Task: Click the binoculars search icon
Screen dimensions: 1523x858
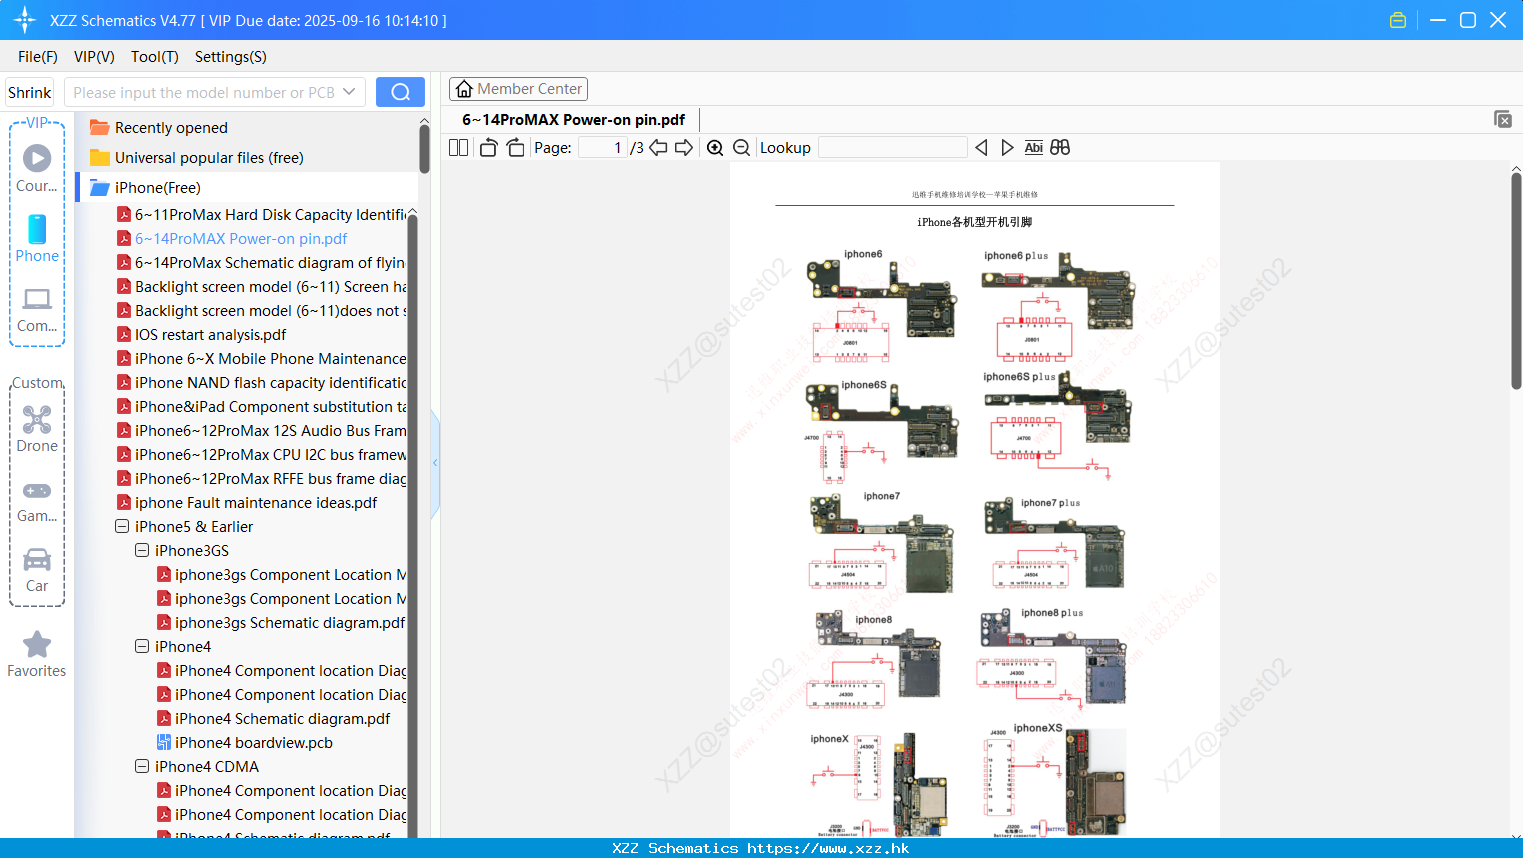Action: coord(1060,147)
